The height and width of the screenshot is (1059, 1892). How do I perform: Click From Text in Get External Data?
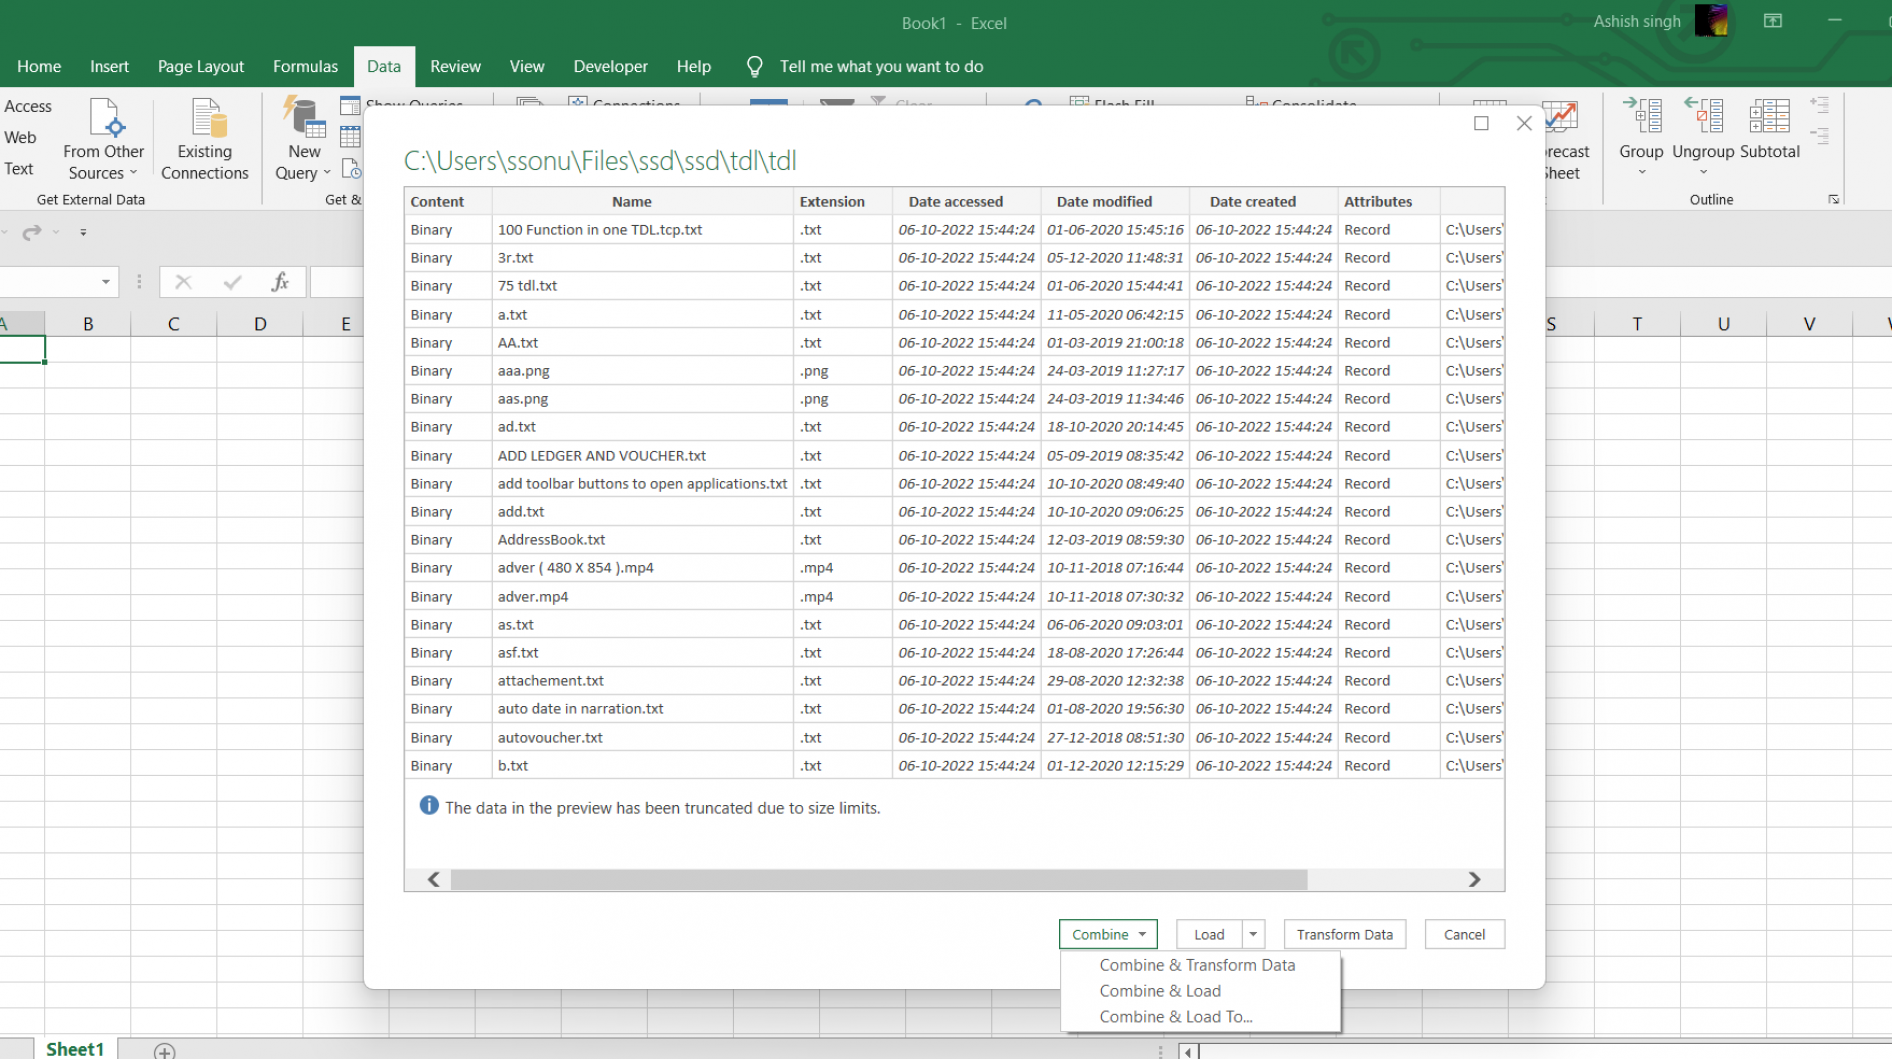(19, 168)
